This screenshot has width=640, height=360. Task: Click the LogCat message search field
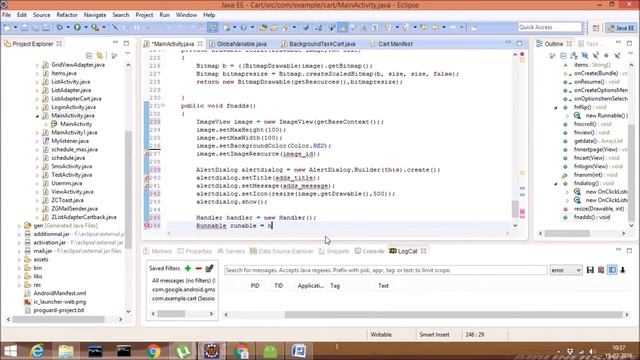coord(385,270)
